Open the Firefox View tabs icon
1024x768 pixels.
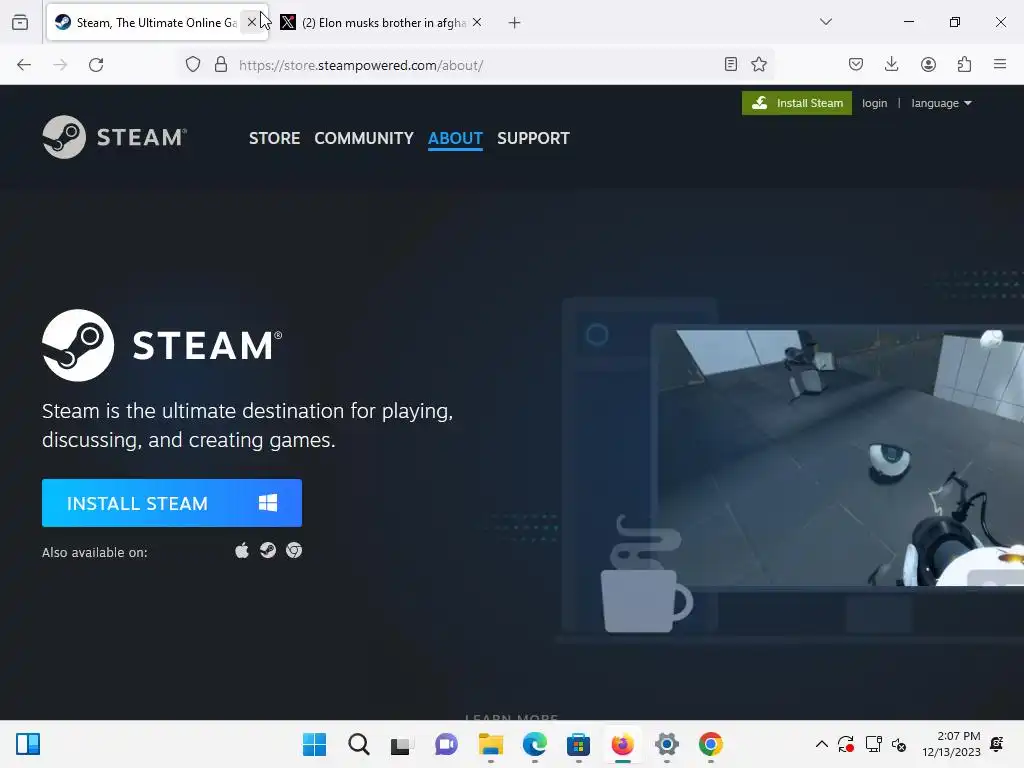[x=20, y=22]
